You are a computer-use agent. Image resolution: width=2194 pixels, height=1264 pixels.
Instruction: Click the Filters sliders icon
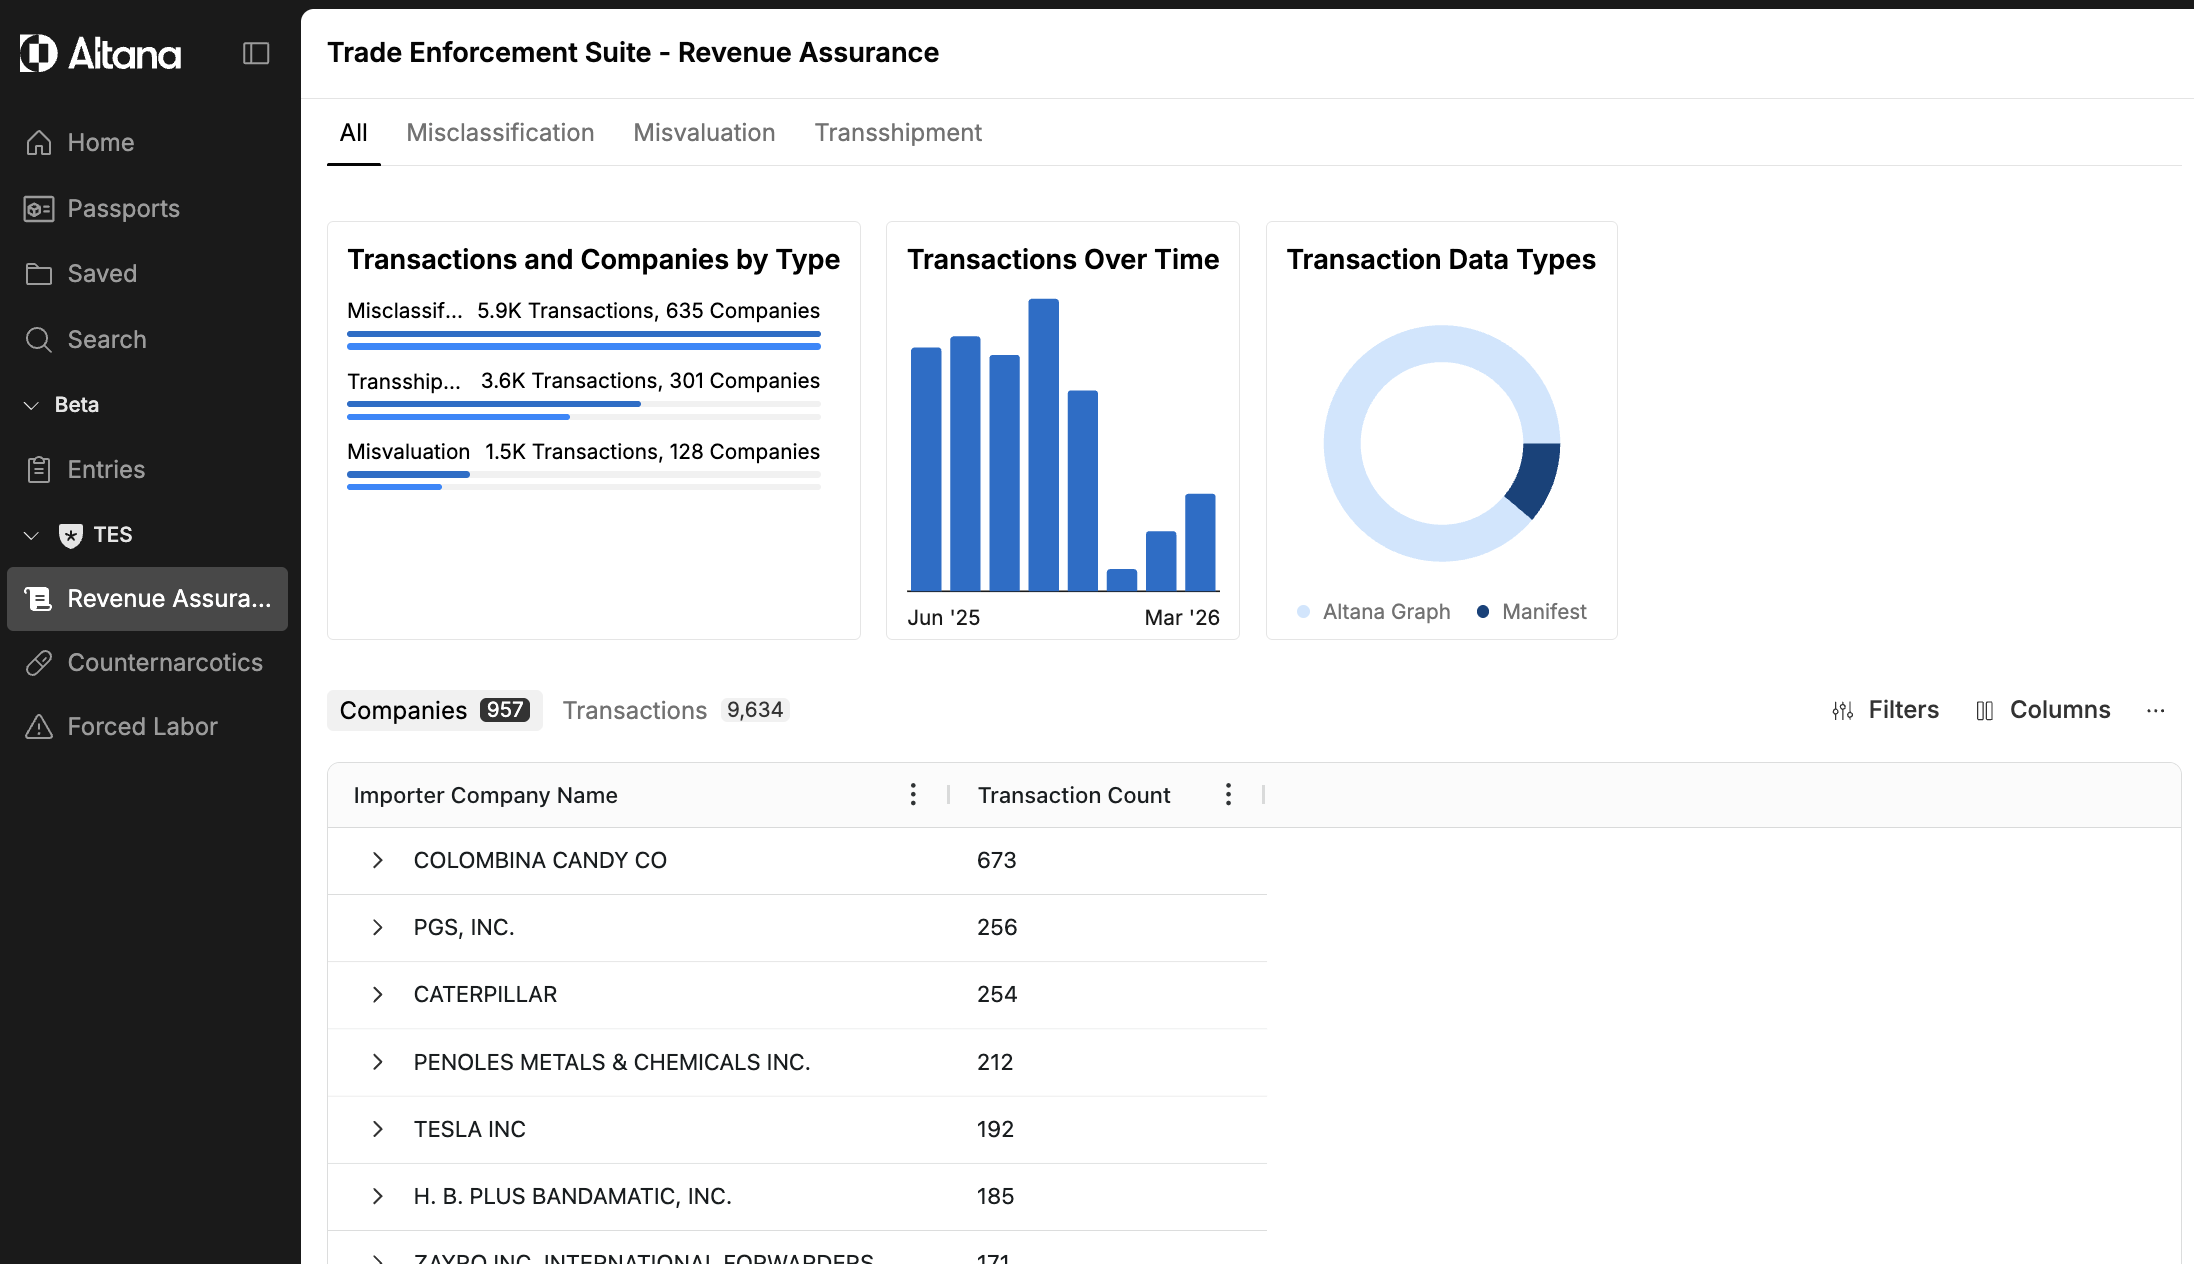1843,711
